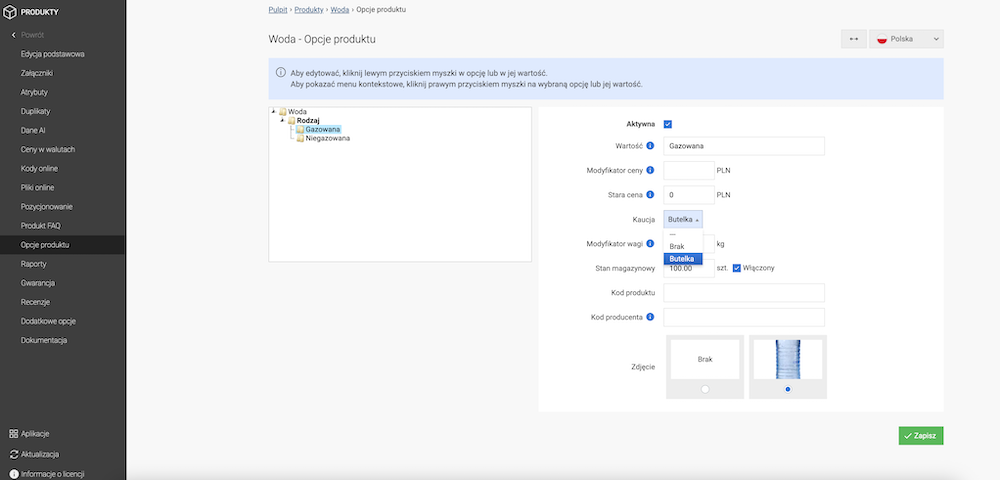Uncheck the Aktywna checkbox
Screen dimensions: 1000x480
[668, 124]
